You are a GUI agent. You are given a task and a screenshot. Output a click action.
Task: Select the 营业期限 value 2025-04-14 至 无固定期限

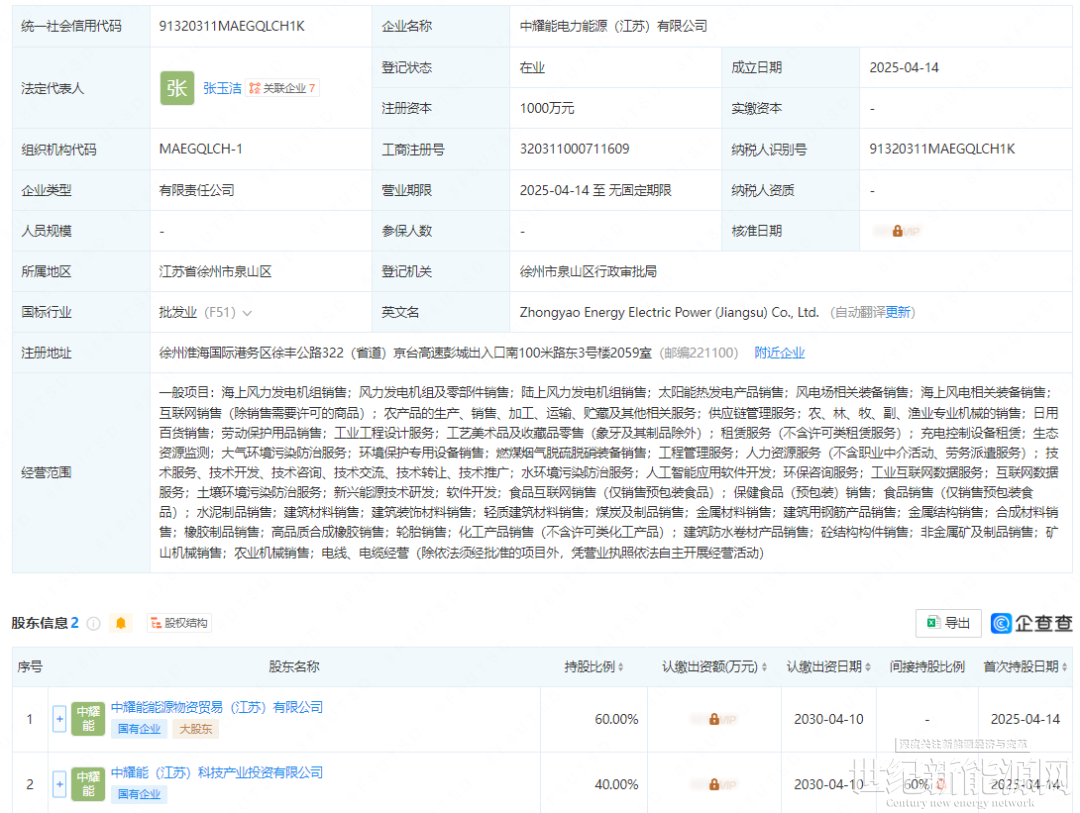point(596,190)
